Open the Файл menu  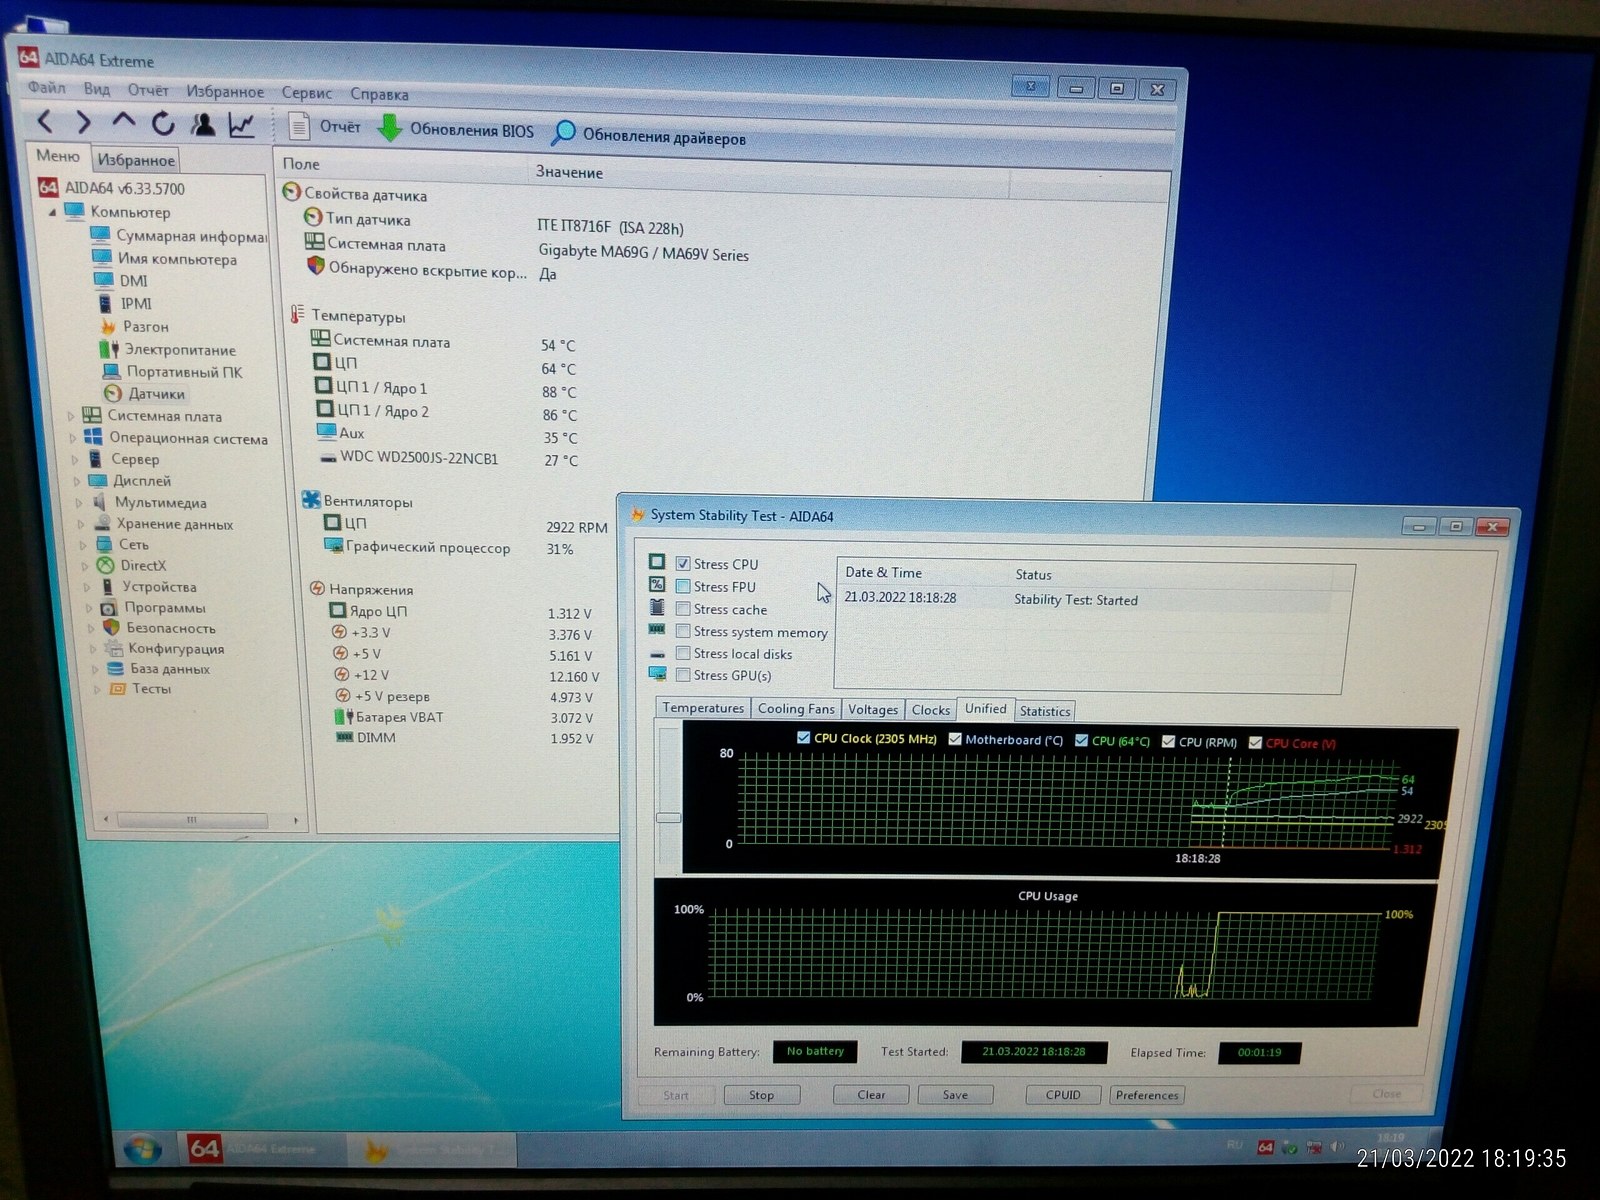(x=47, y=88)
